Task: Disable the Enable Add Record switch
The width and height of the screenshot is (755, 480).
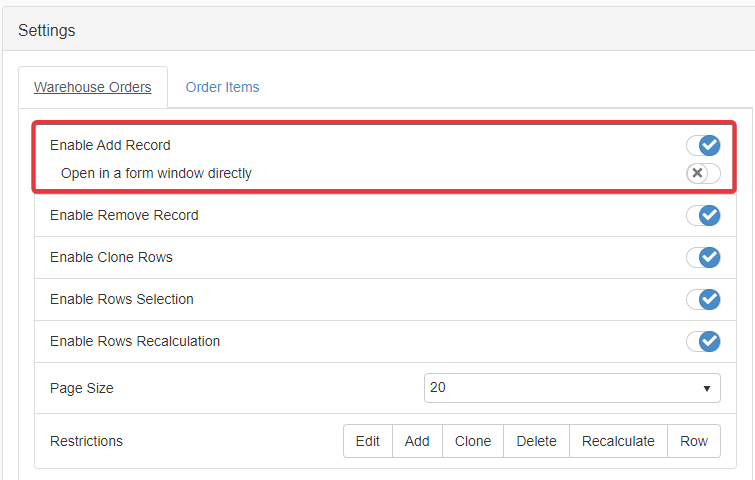Action: point(703,145)
